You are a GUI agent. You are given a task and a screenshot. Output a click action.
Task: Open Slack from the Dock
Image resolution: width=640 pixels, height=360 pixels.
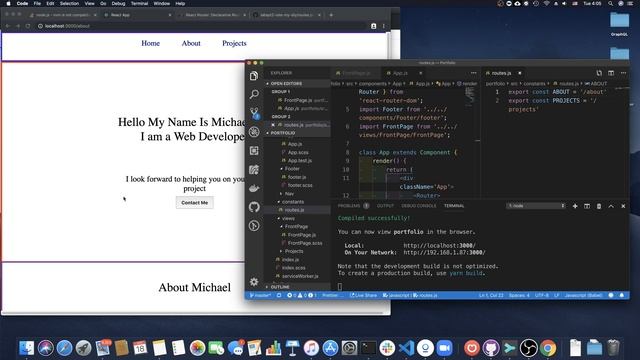click(387, 348)
